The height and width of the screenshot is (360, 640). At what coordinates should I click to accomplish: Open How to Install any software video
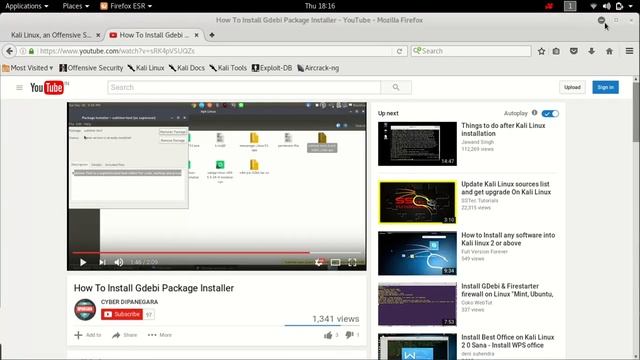pos(508,239)
